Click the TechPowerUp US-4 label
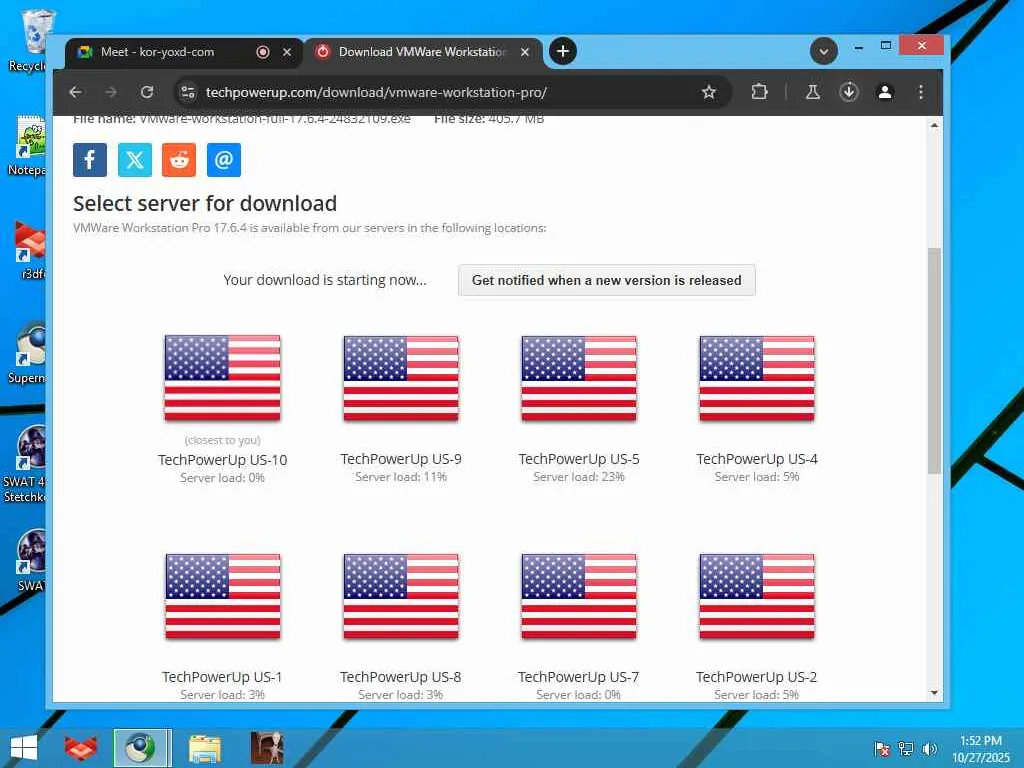The height and width of the screenshot is (768, 1024). [757, 459]
